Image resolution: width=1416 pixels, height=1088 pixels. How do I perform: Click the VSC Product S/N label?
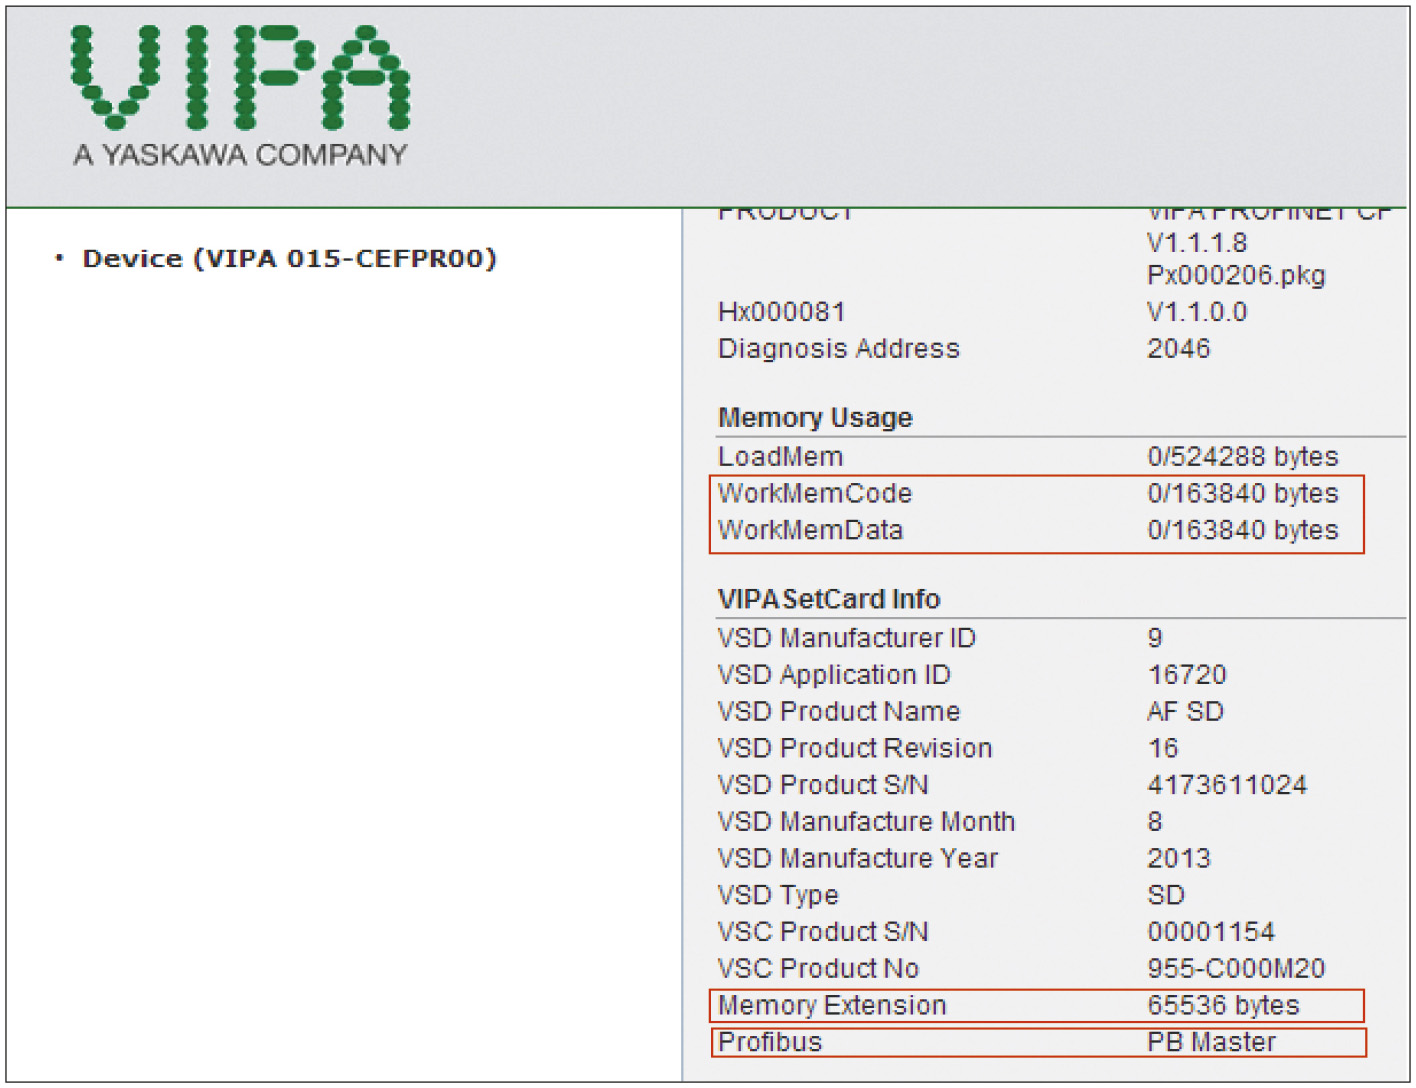823,932
